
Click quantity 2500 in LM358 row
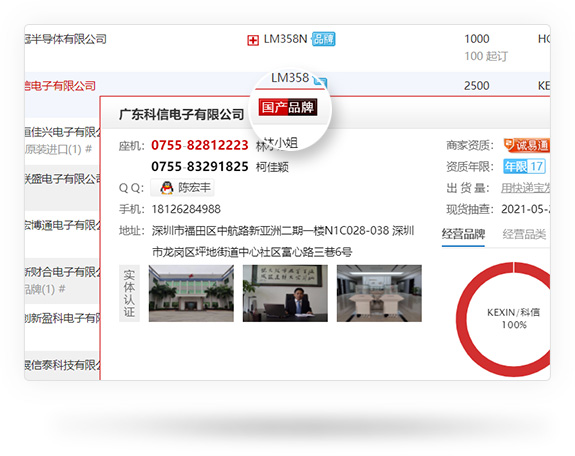tap(477, 86)
